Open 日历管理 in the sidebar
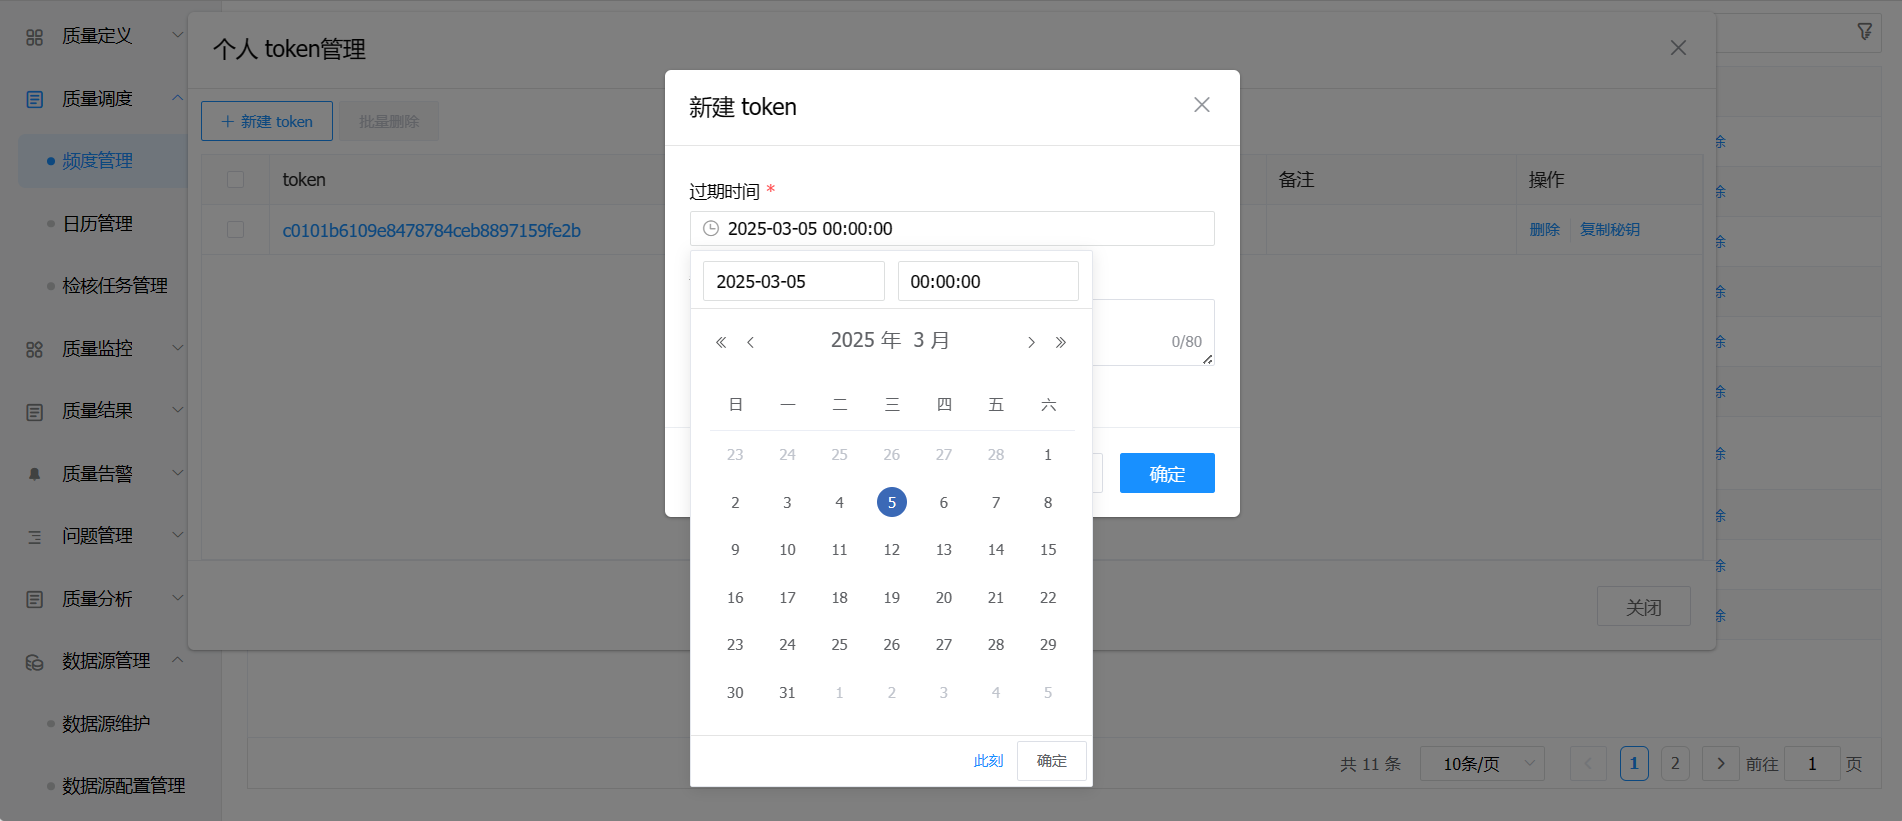 (x=98, y=224)
